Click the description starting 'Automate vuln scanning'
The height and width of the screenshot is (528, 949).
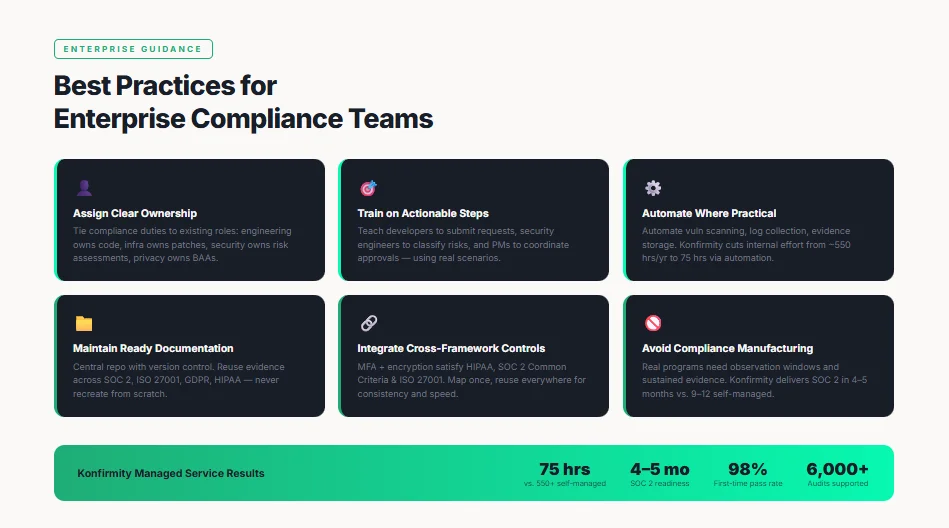746,245
